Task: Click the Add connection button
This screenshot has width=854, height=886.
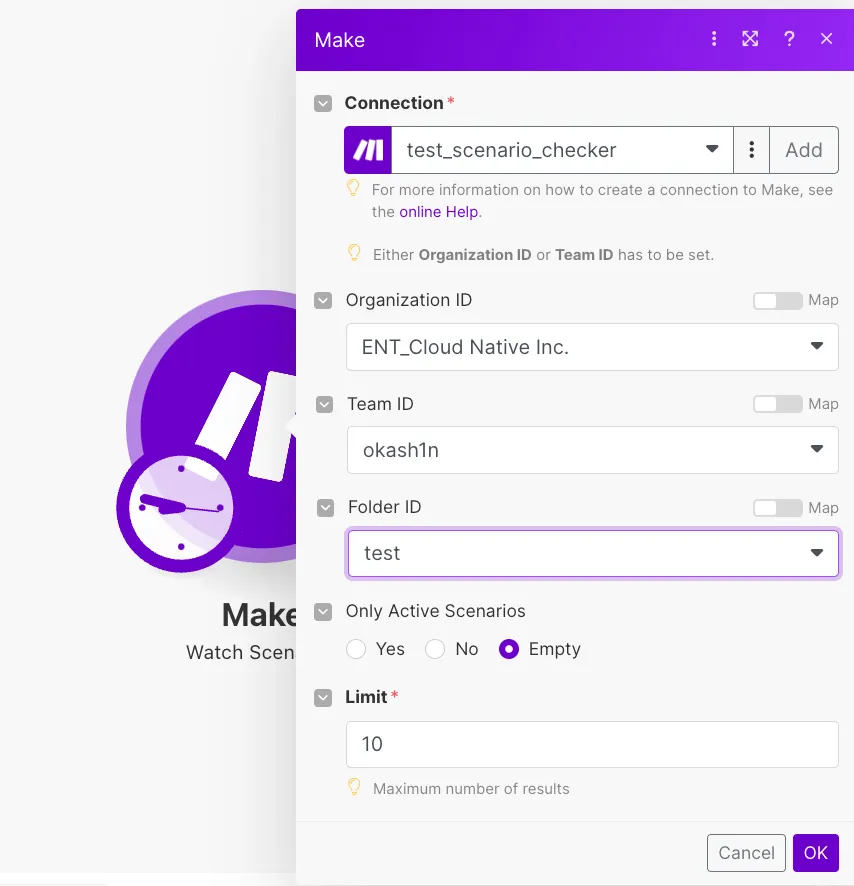Action: [804, 150]
